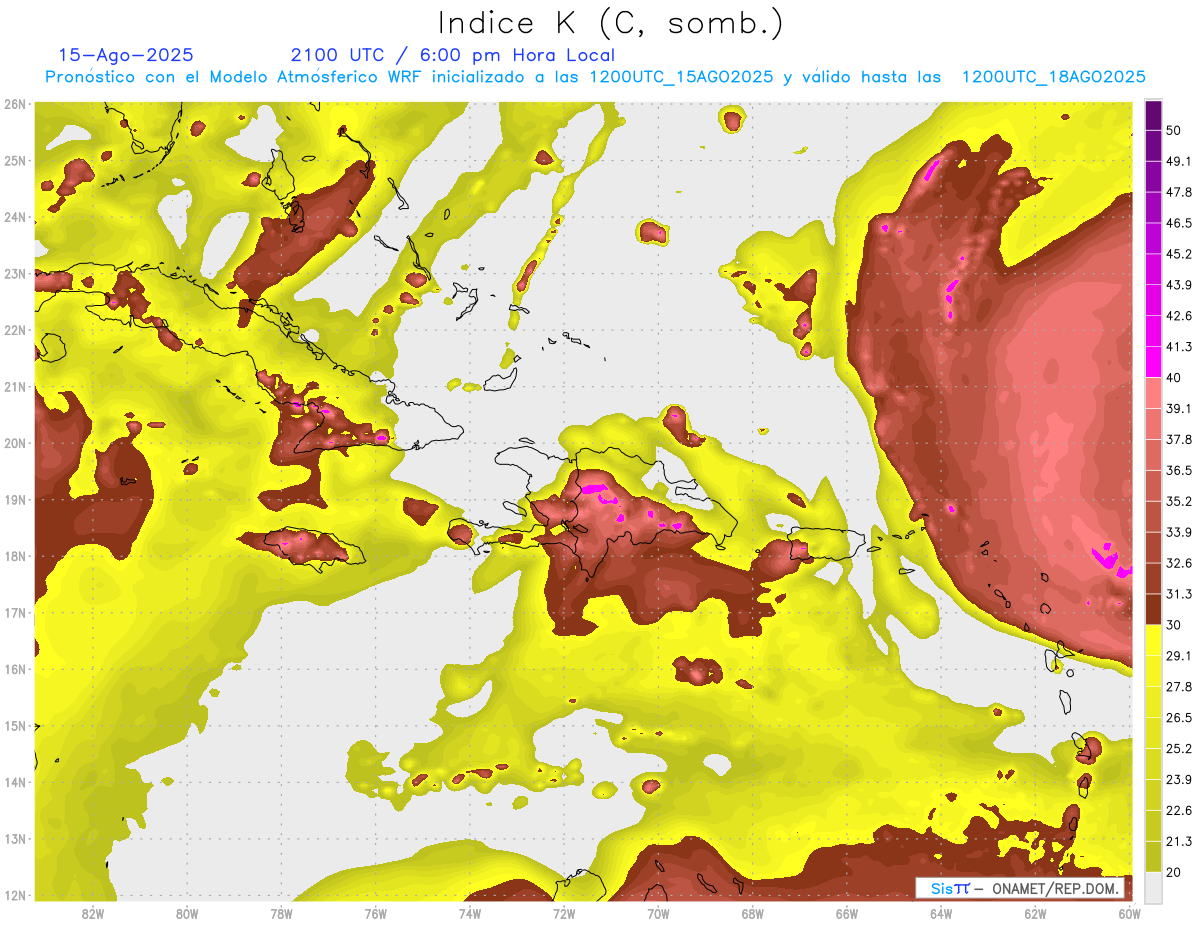1200x927 pixels.
Task: Click the colorbar value 37.8
Action: click(1178, 439)
